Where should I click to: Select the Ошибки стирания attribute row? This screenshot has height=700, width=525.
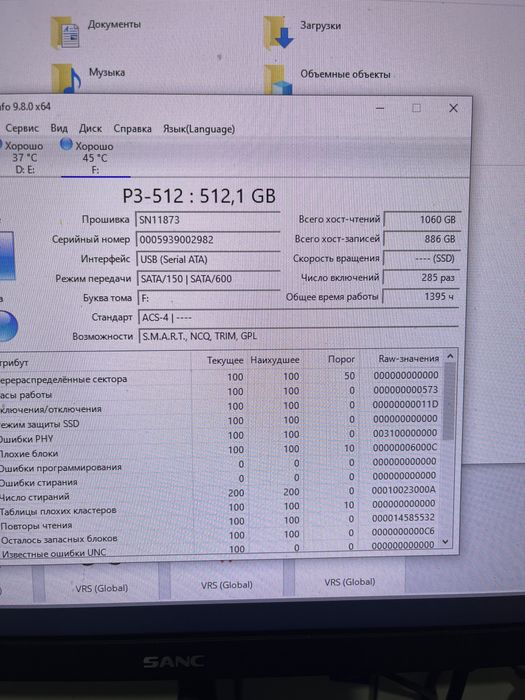(221, 479)
